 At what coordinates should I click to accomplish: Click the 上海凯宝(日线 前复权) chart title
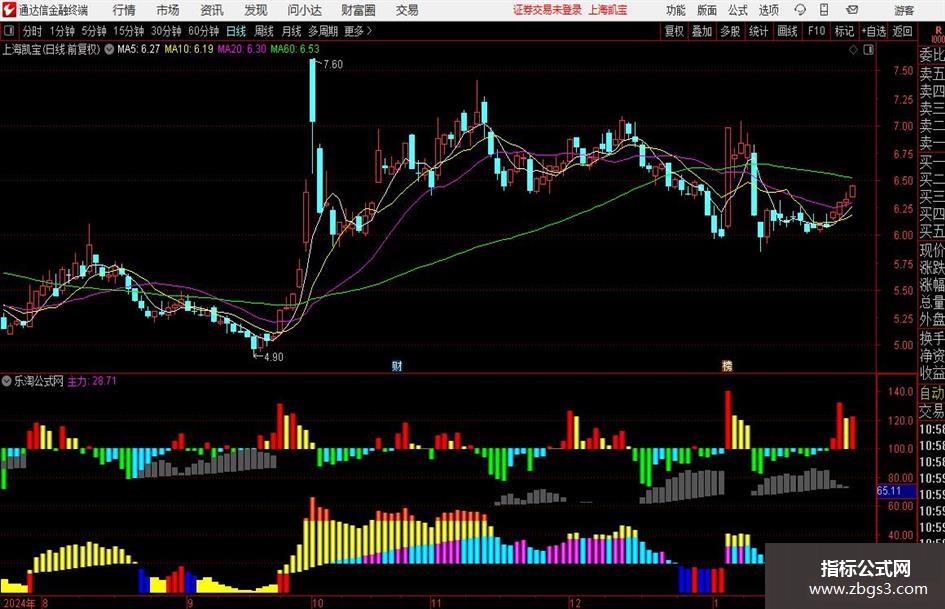coord(51,50)
